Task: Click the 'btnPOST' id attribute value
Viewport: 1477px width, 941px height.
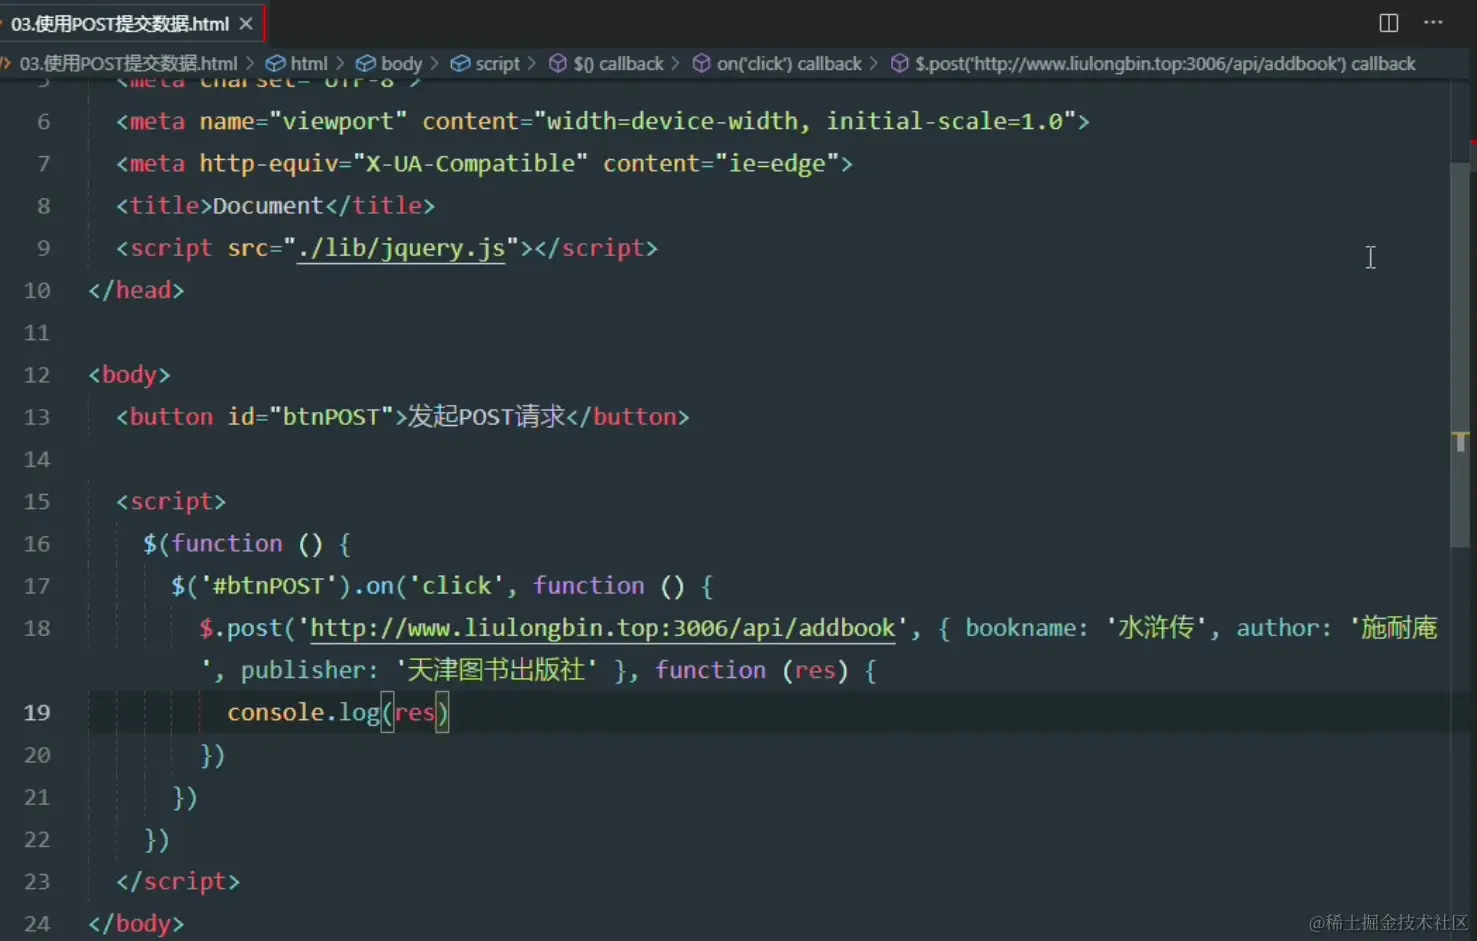Action: pyautogui.click(x=331, y=416)
